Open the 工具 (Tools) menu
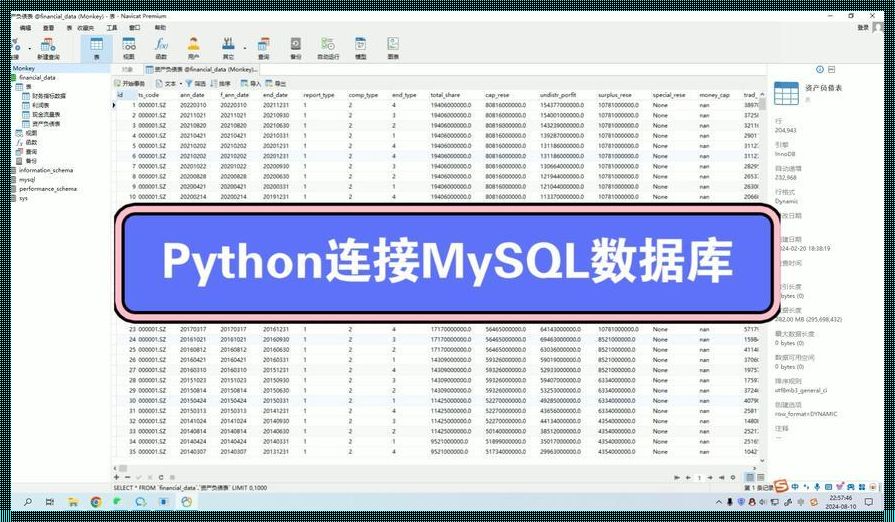This screenshot has height=522, width=895. coord(112,28)
